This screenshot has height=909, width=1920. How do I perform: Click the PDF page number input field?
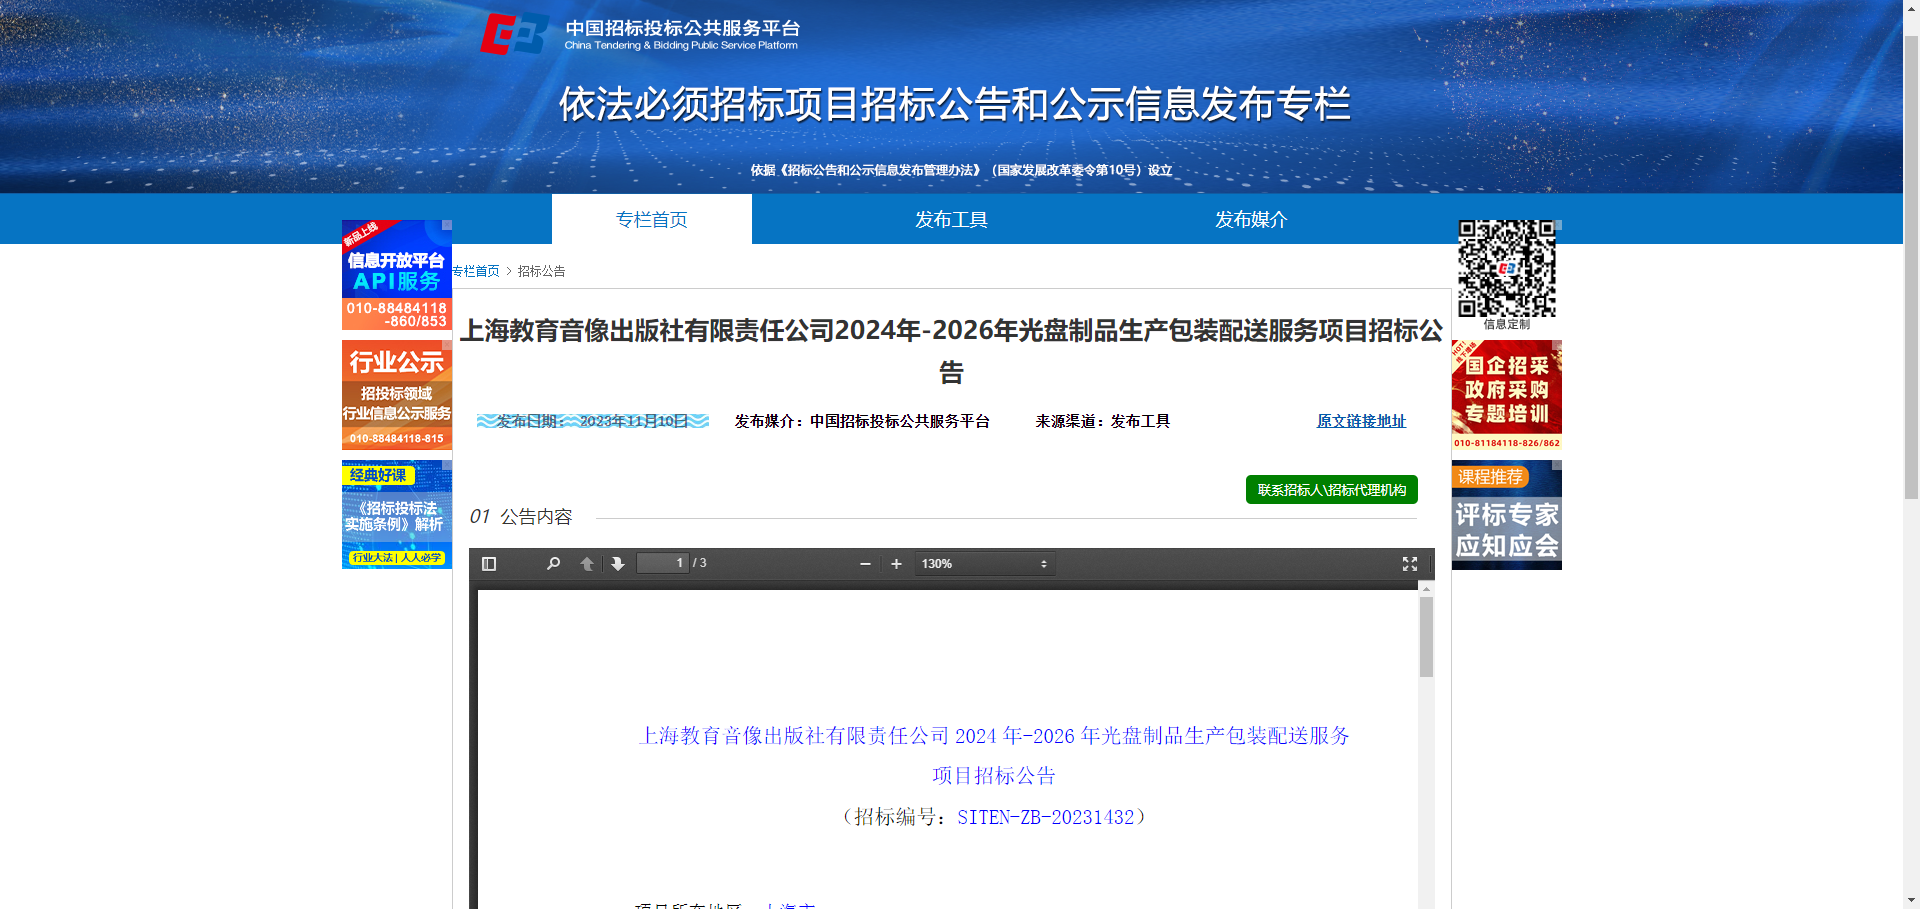click(x=663, y=563)
